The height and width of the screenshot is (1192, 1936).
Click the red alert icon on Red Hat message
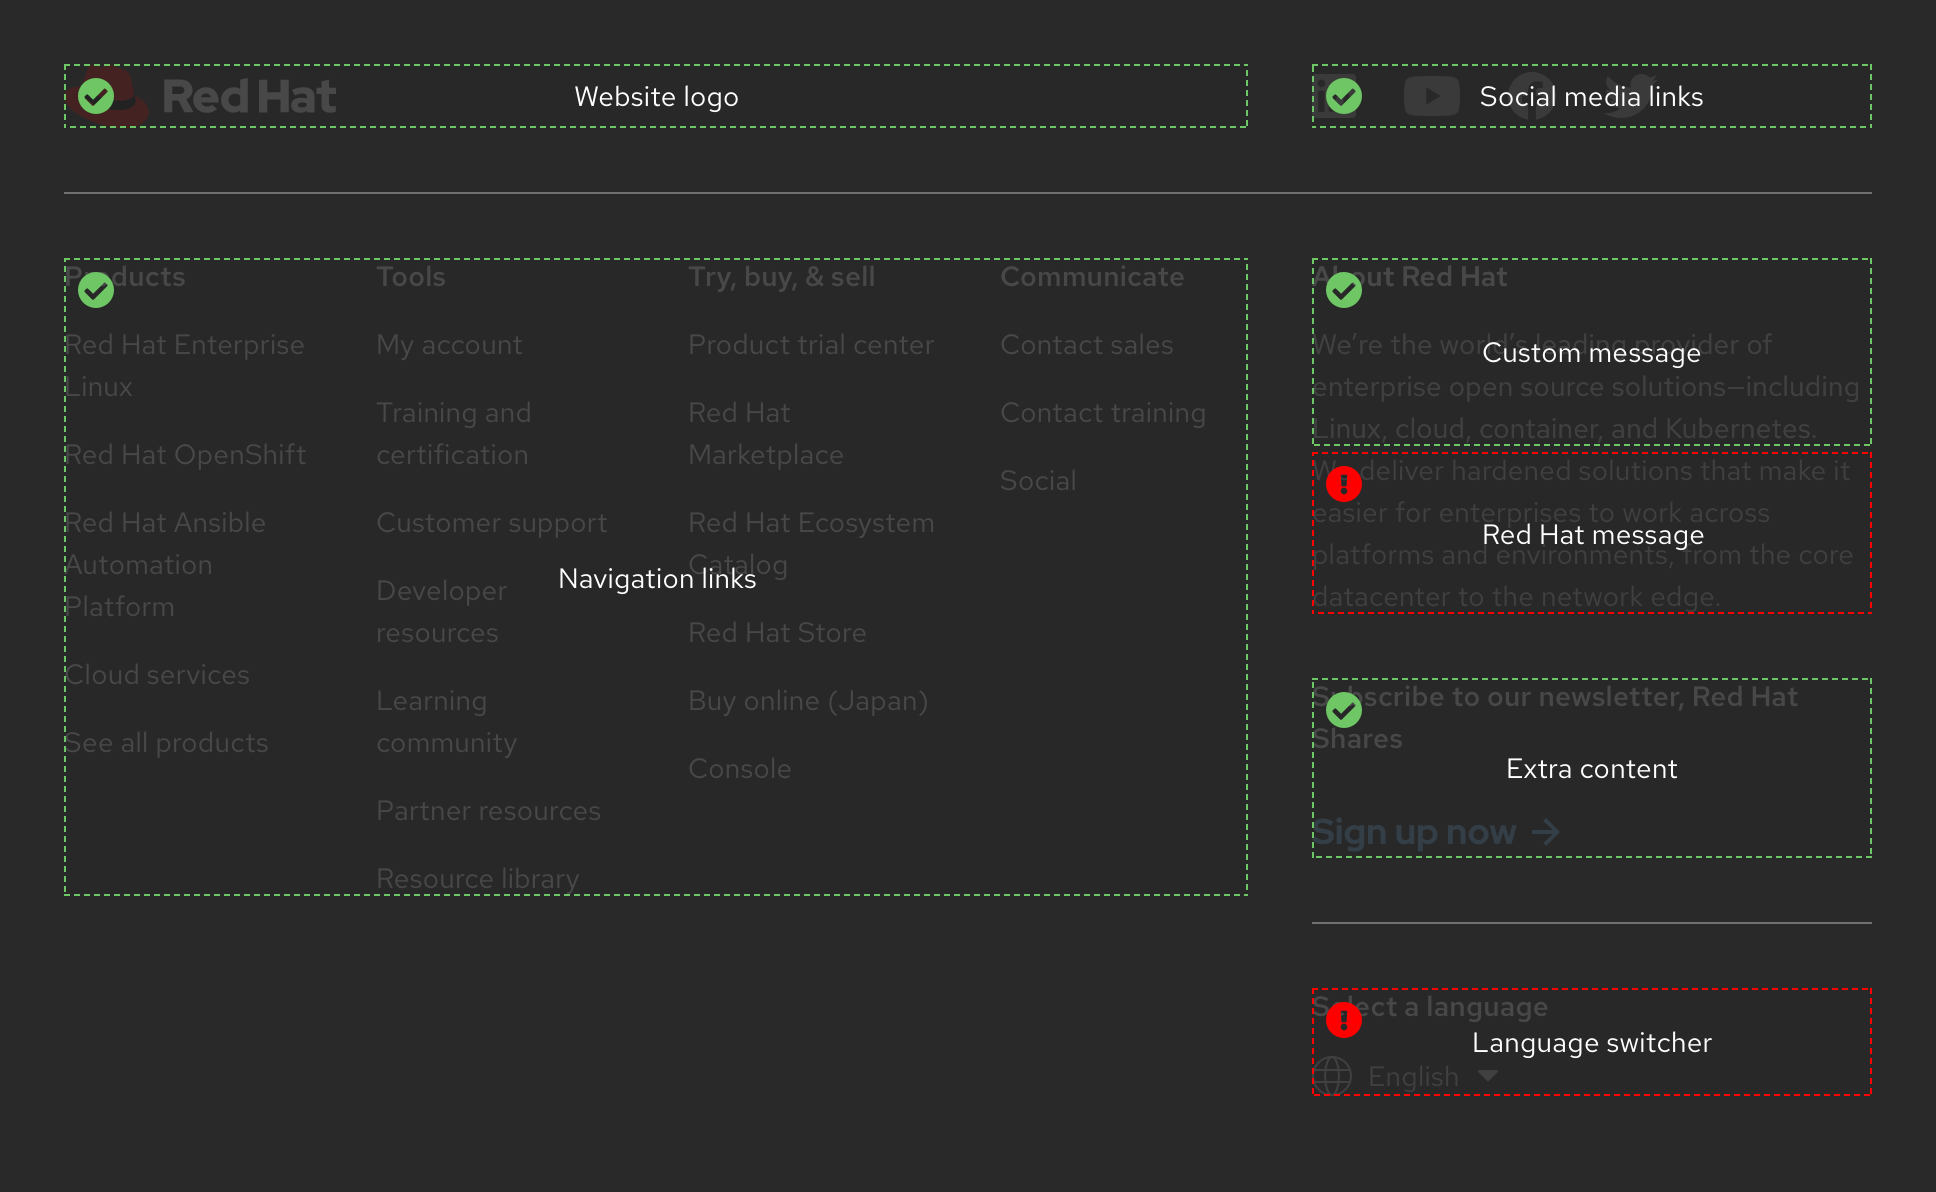tap(1344, 483)
